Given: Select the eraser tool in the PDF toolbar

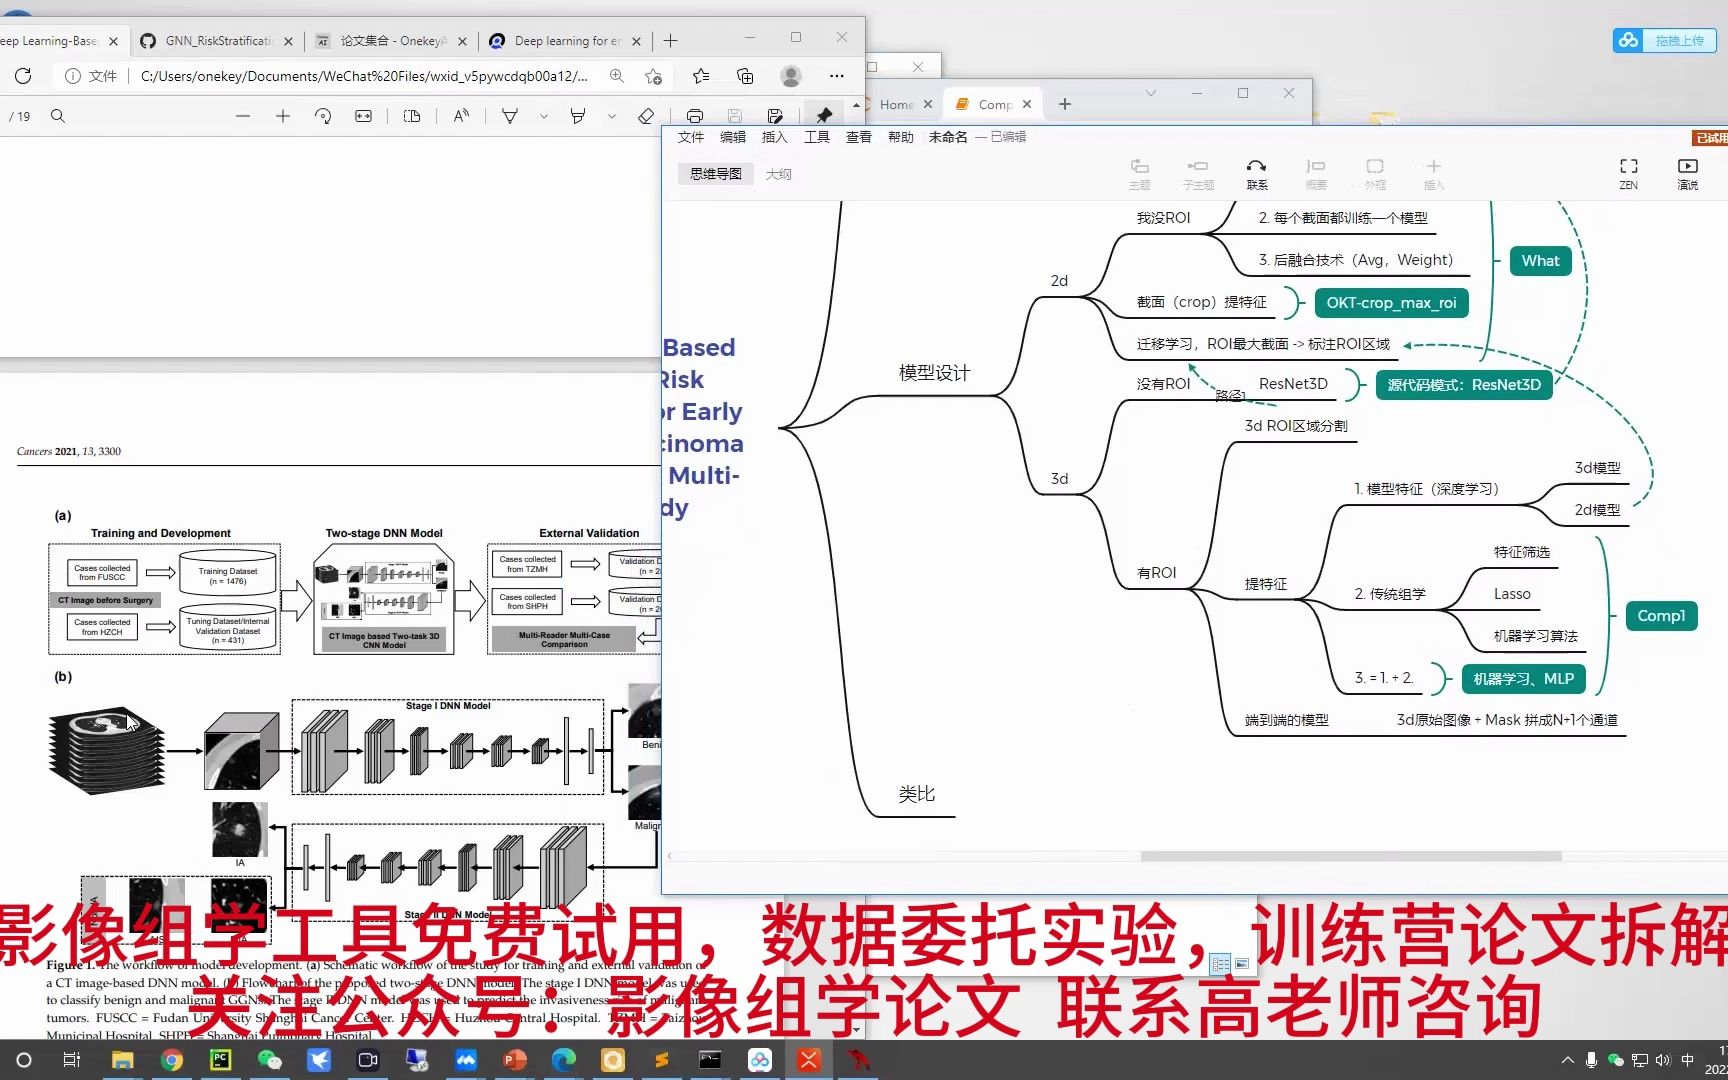Looking at the screenshot, I should click(647, 115).
